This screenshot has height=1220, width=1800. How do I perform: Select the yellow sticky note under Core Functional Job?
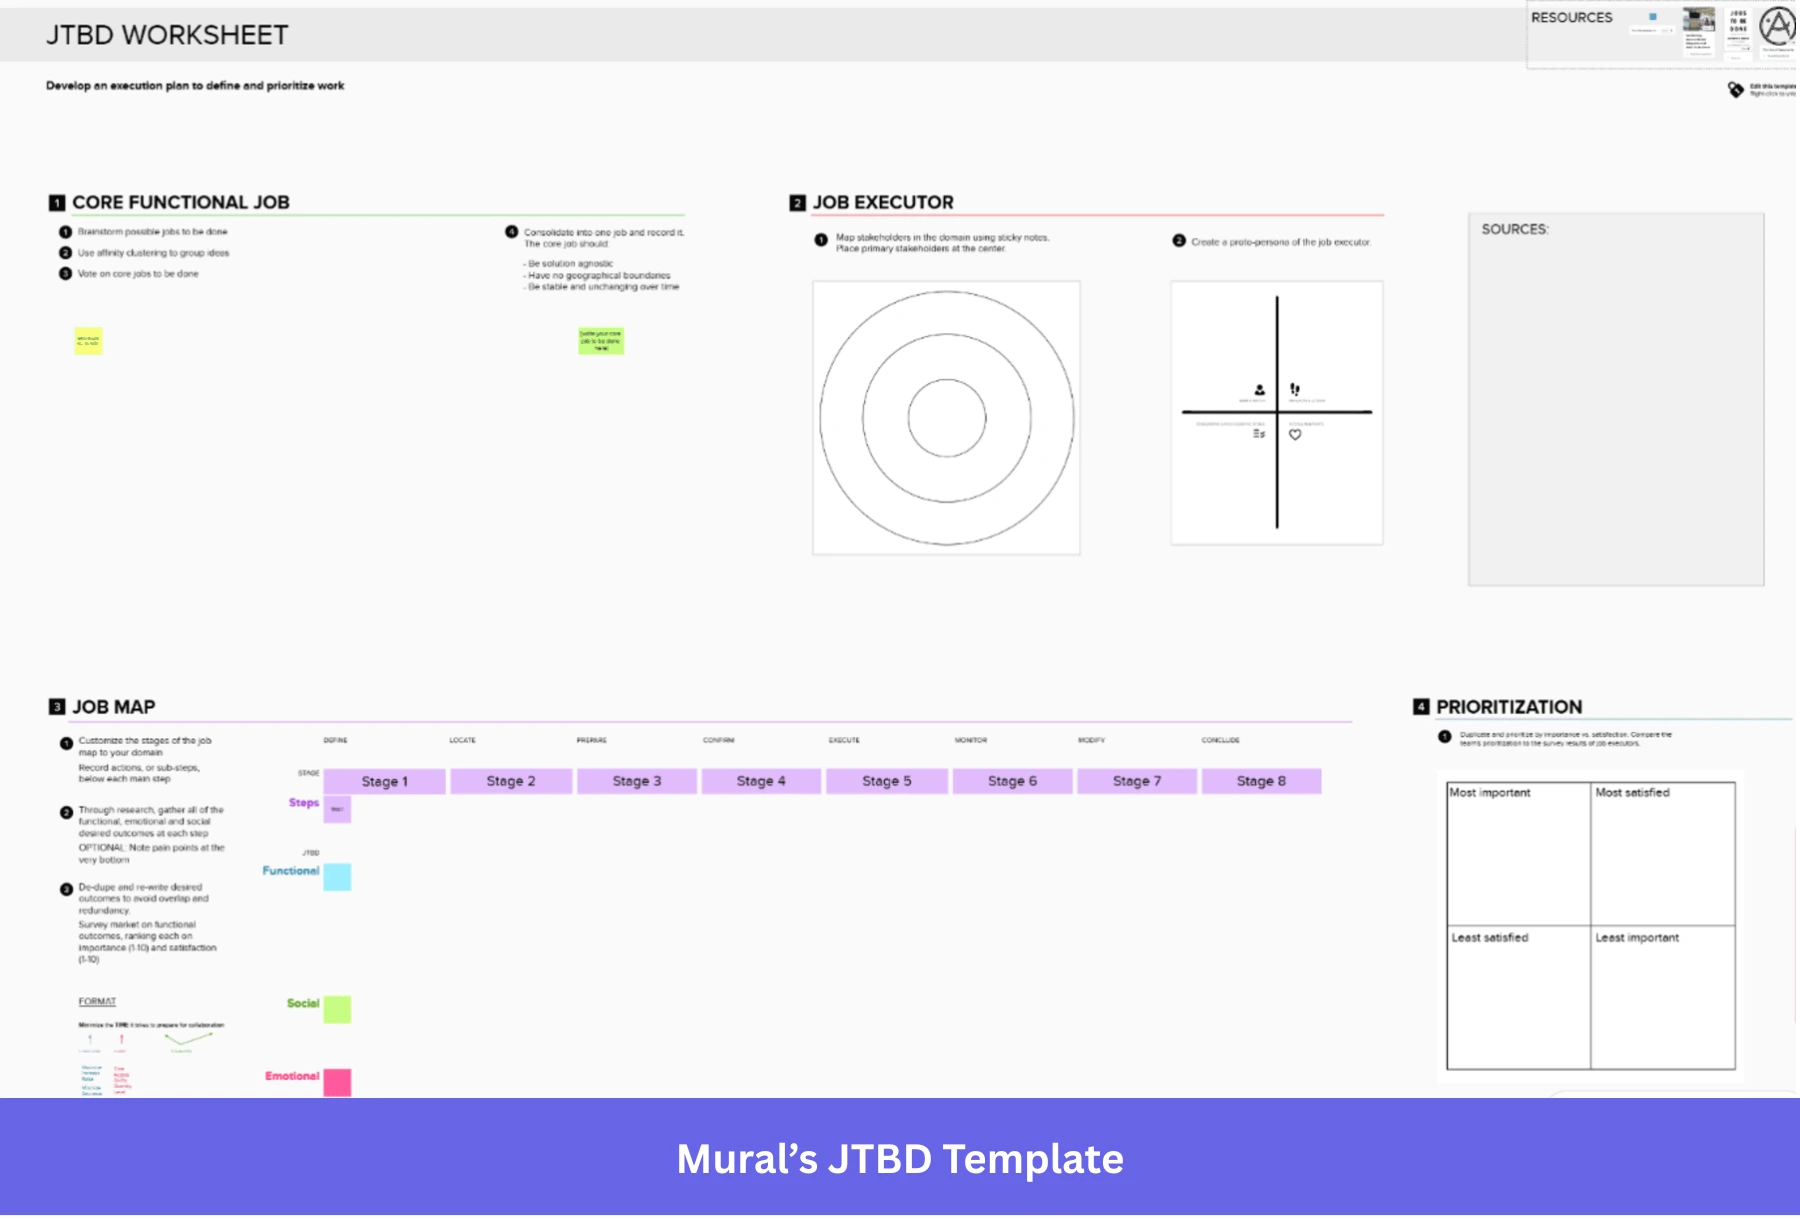(x=88, y=341)
